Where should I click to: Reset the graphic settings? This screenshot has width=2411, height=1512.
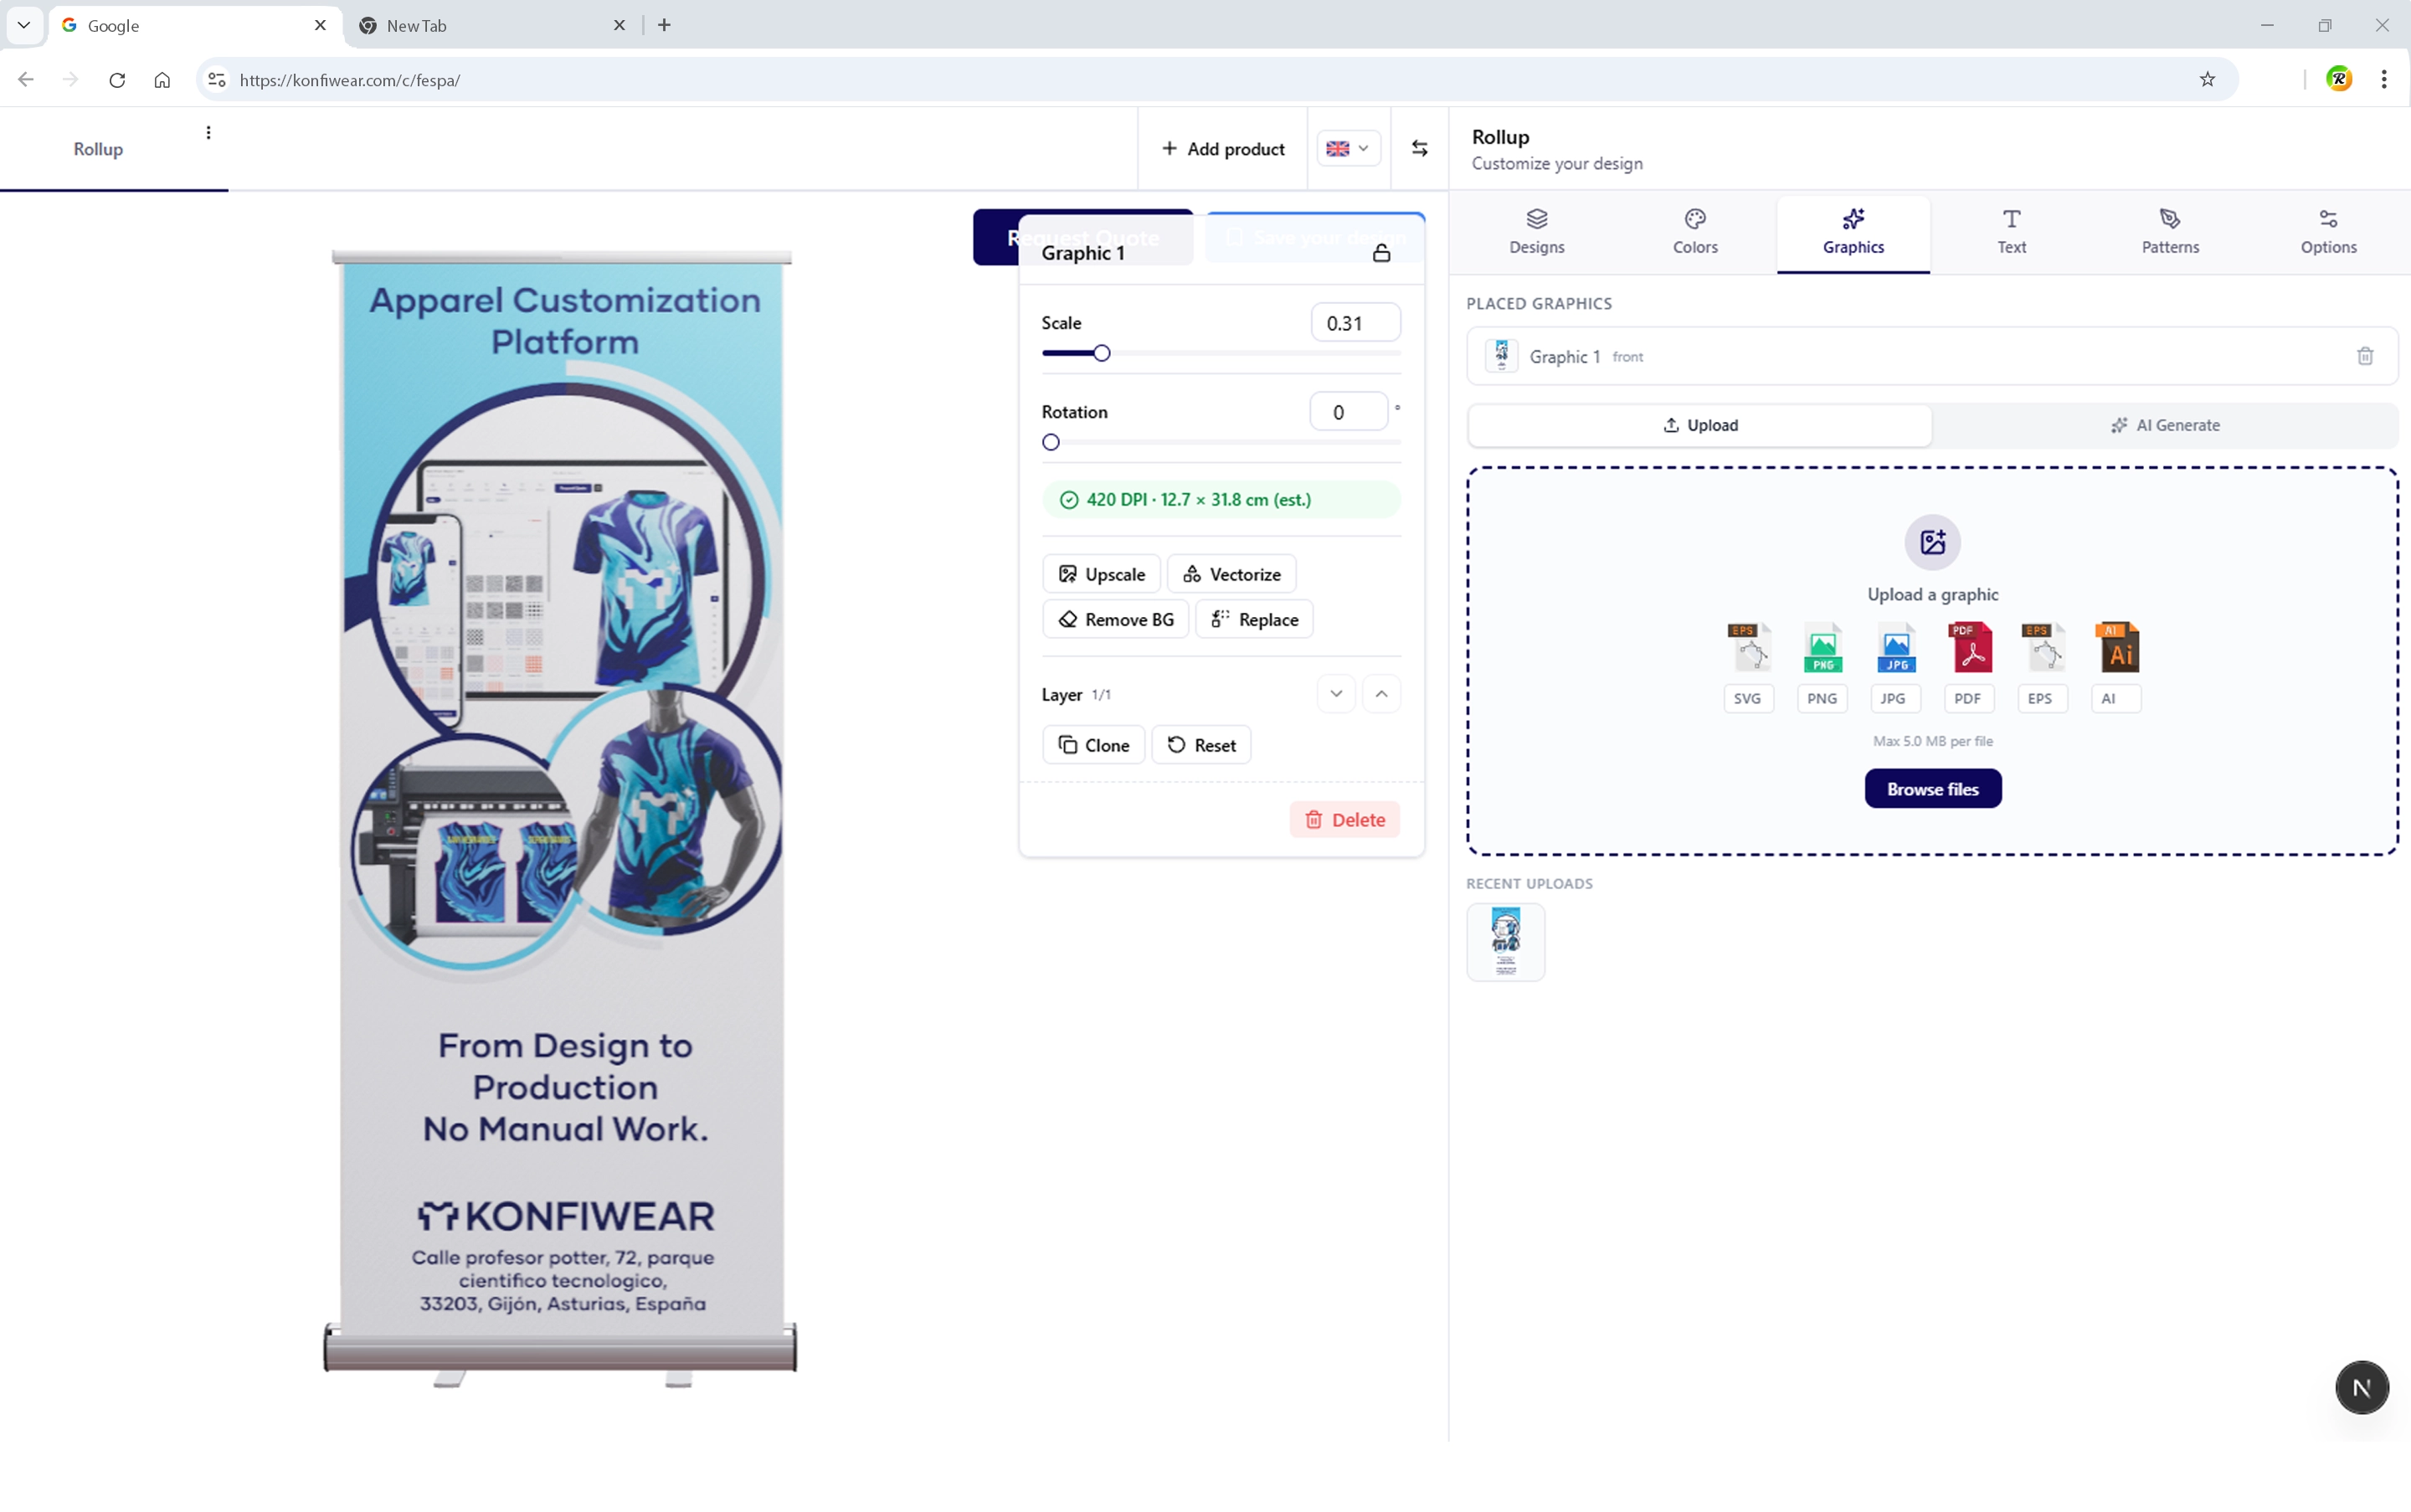pos(1201,745)
